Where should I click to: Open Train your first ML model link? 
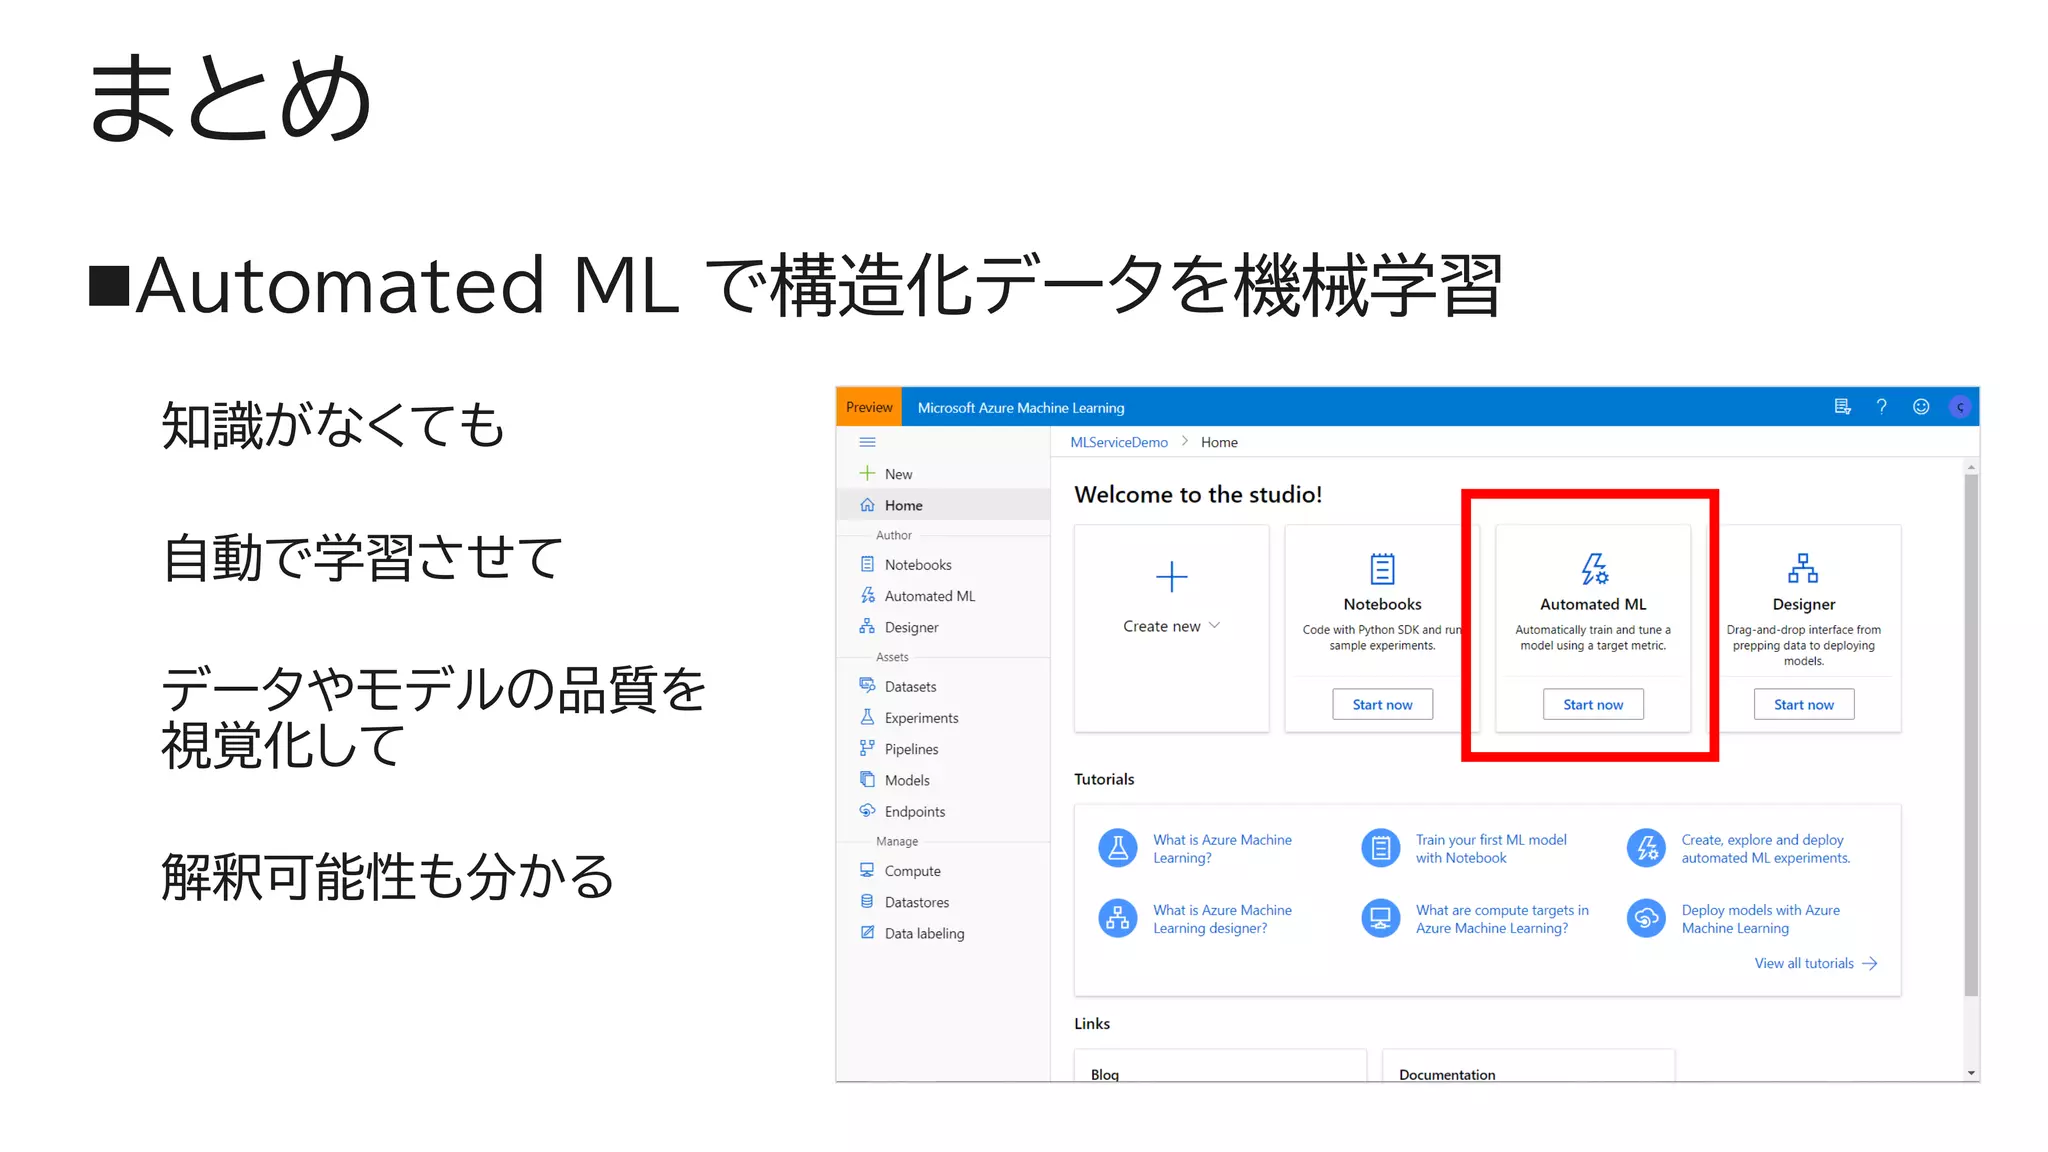coord(1491,848)
